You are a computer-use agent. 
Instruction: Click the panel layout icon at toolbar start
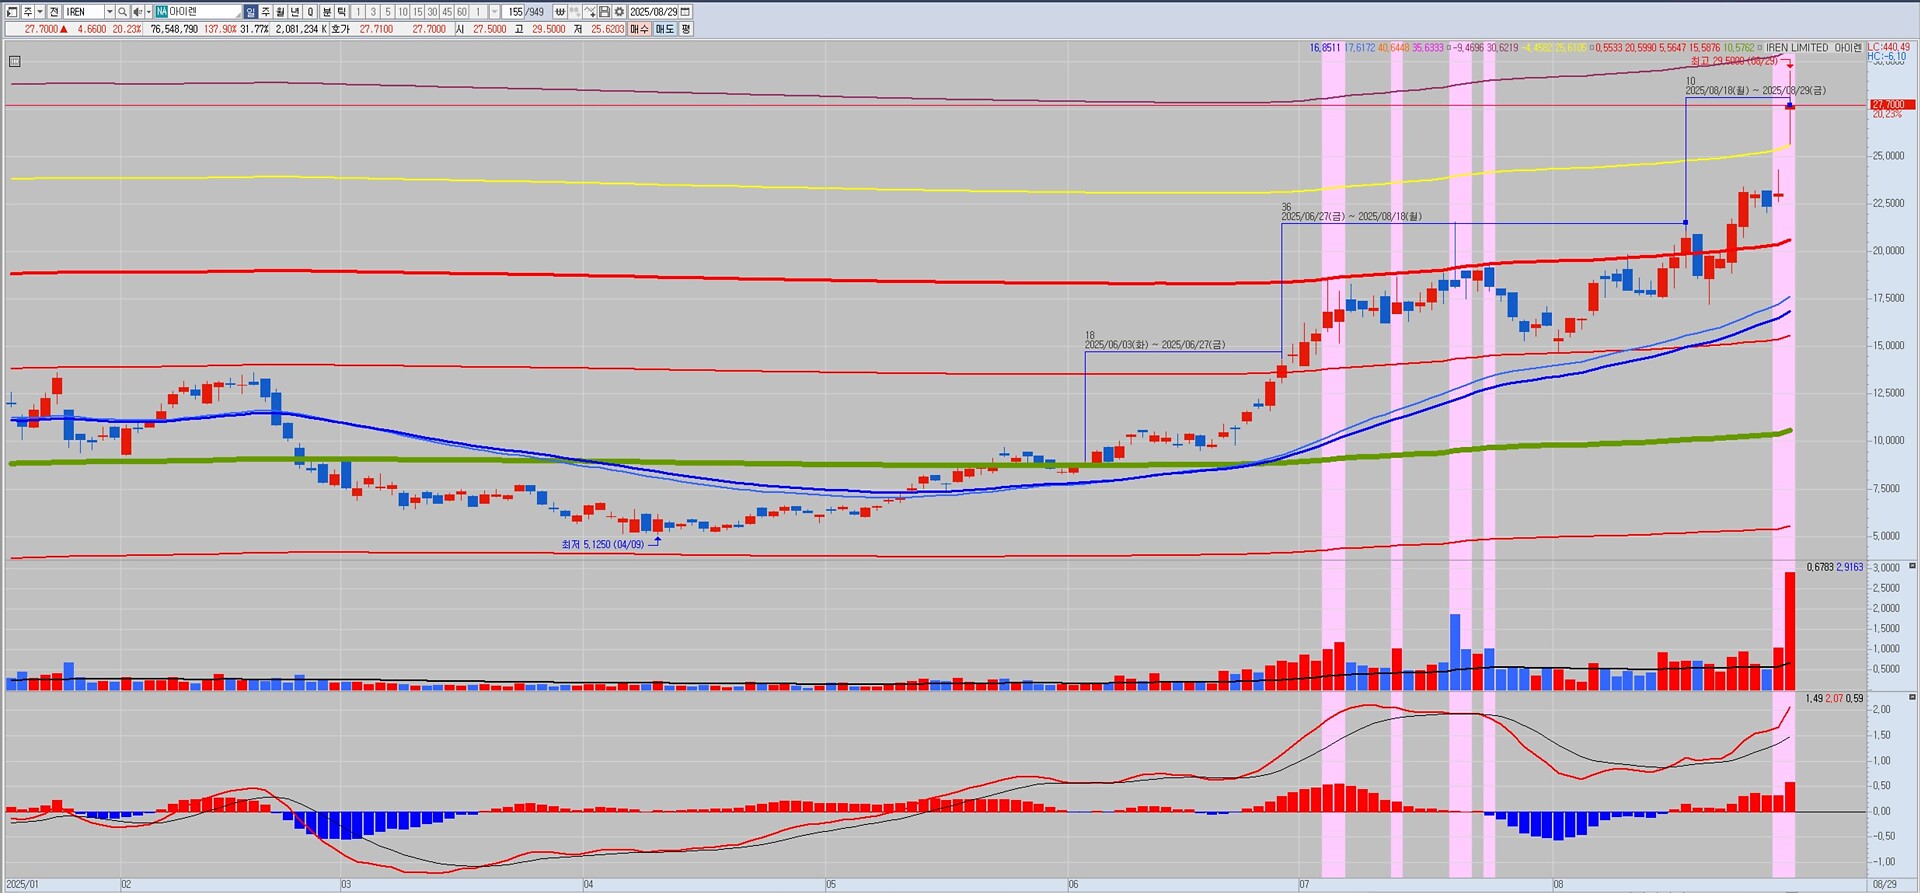point(12,12)
